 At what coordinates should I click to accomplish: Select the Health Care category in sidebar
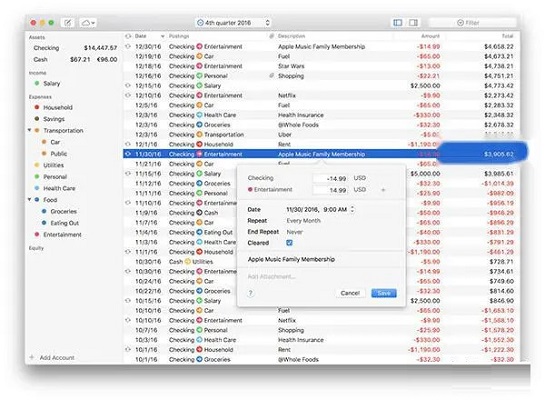pyautogui.click(x=59, y=188)
